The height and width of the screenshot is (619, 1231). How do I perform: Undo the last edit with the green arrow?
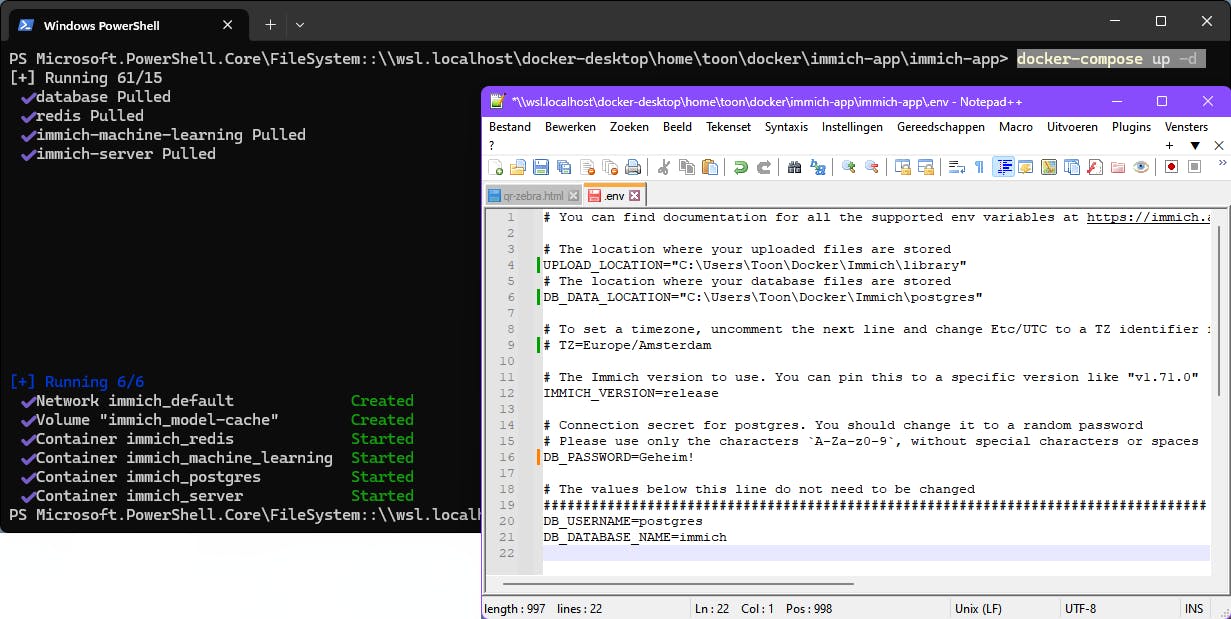(x=741, y=167)
